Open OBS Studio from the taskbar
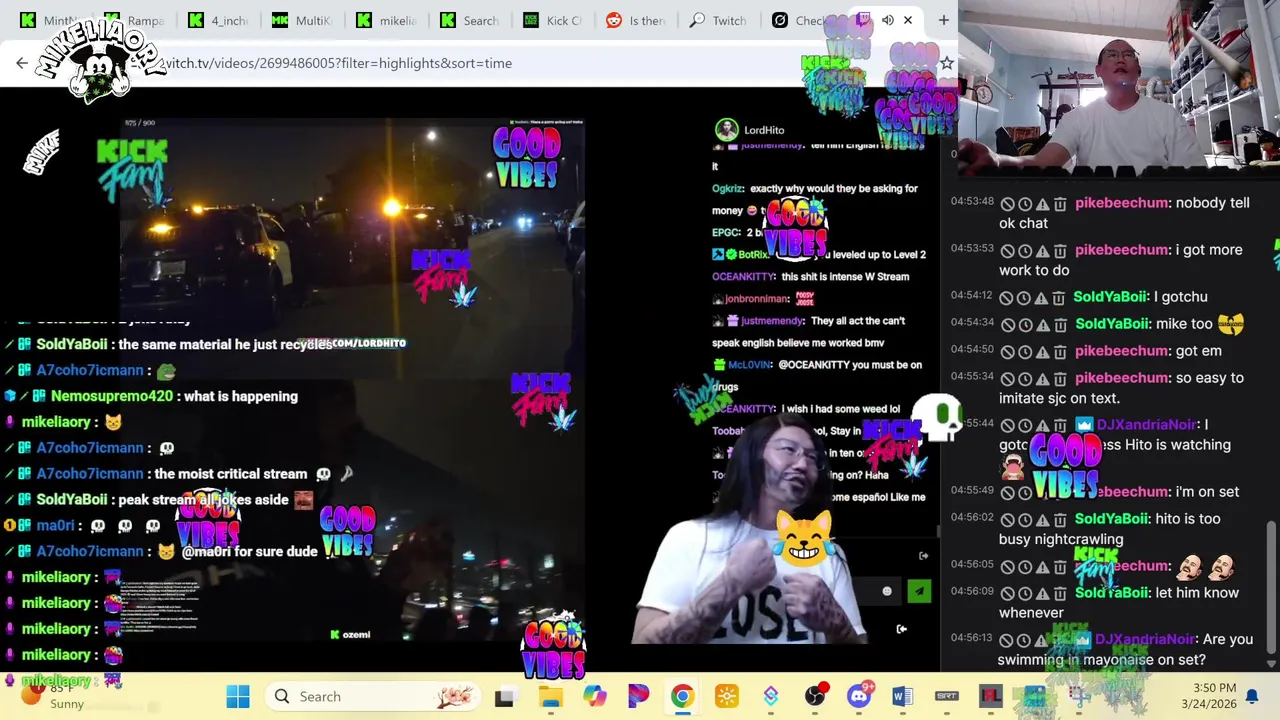 click(815, 697)
